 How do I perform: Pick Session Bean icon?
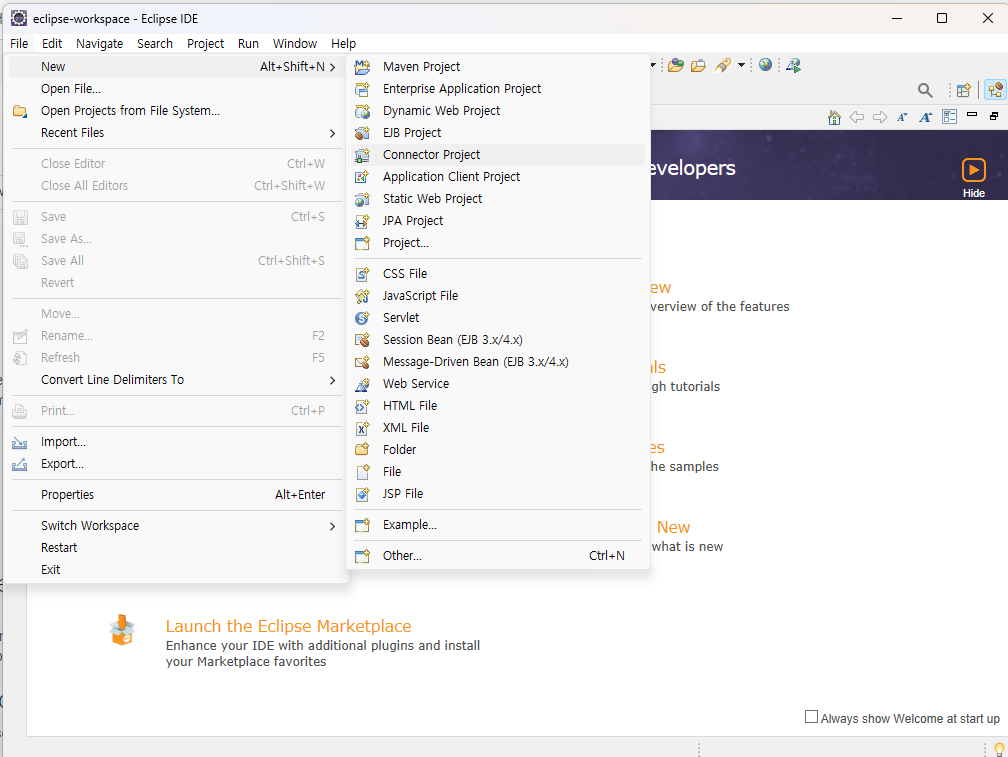pos(363,340)
